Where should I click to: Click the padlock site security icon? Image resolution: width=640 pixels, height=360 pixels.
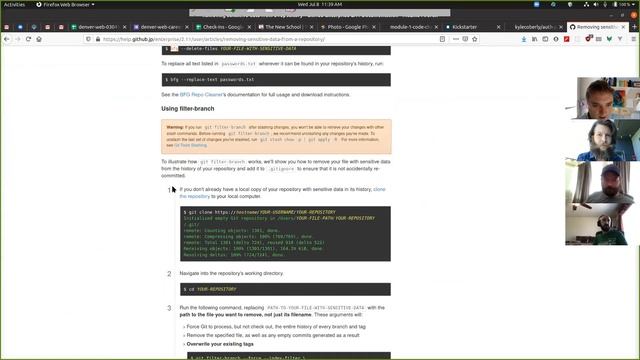click(98, 39)
